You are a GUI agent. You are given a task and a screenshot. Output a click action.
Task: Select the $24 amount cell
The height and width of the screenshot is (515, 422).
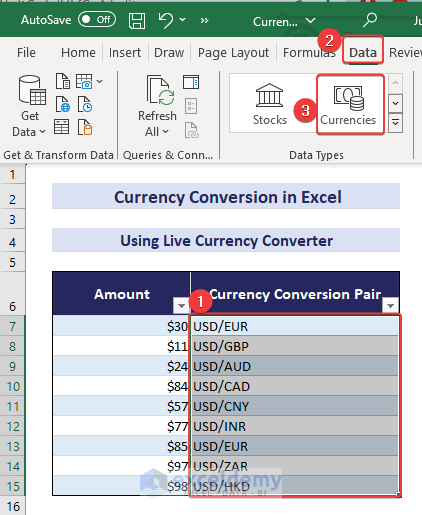[x=121, y=366]
